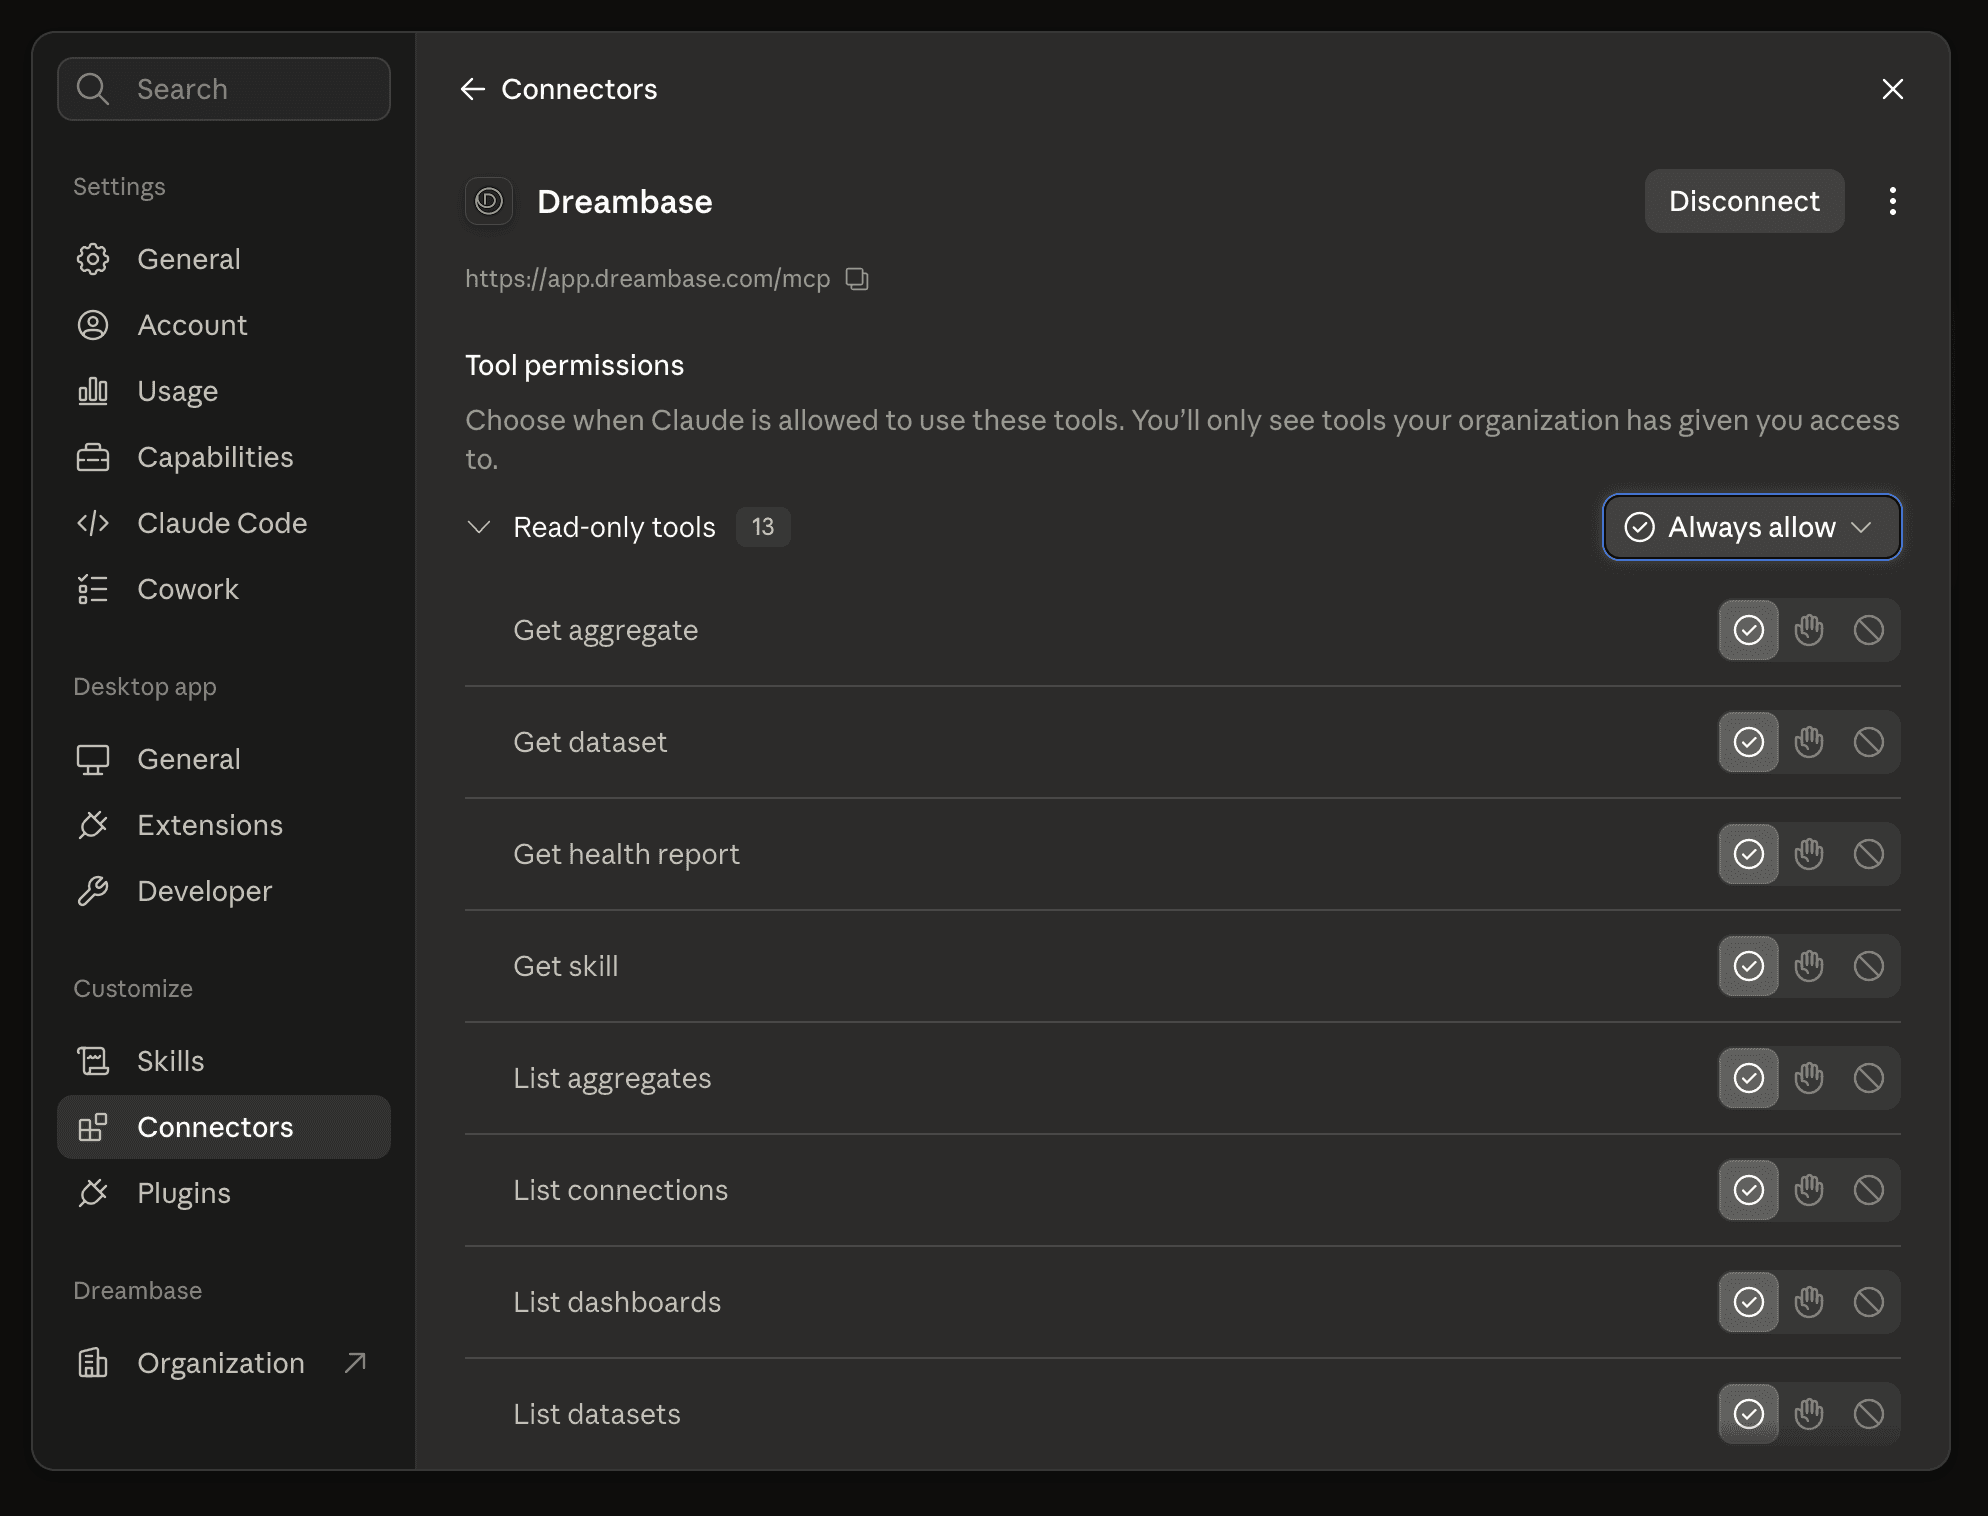Viewport: 1988px width, 1516px height.
Task: Click the Search settings field
Action: click(x=224, y=89)
